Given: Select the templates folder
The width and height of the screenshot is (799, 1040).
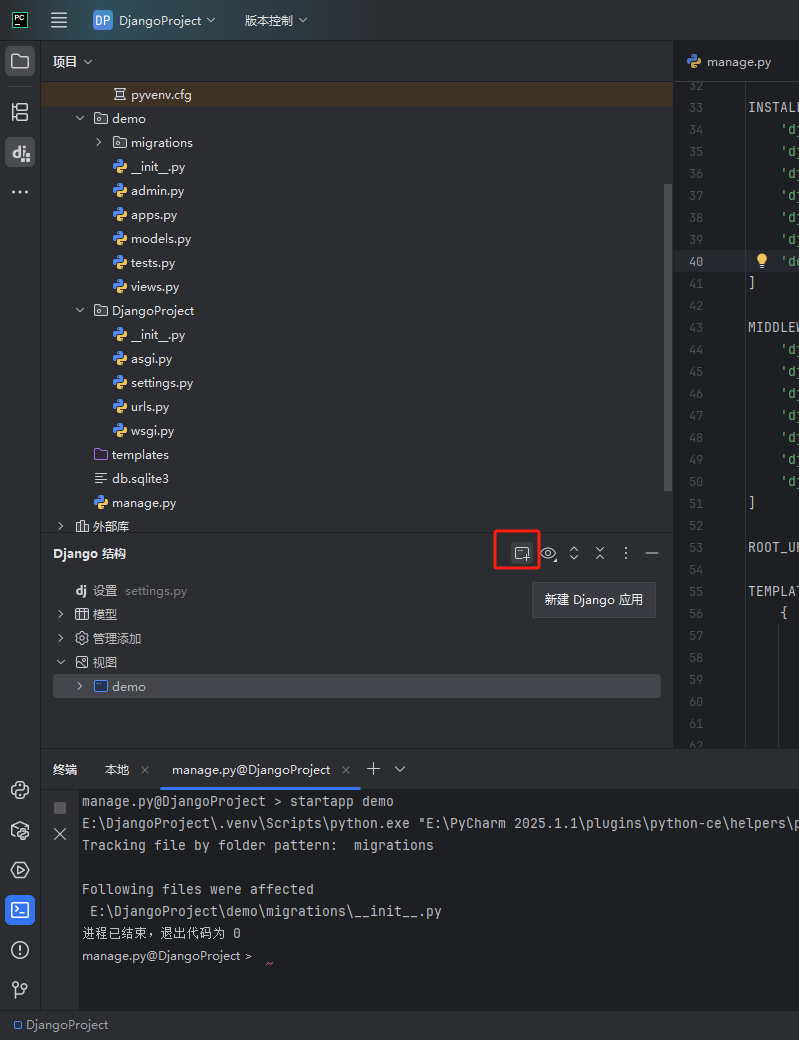Looking at the screenshot, I should (x=140, y=454).
